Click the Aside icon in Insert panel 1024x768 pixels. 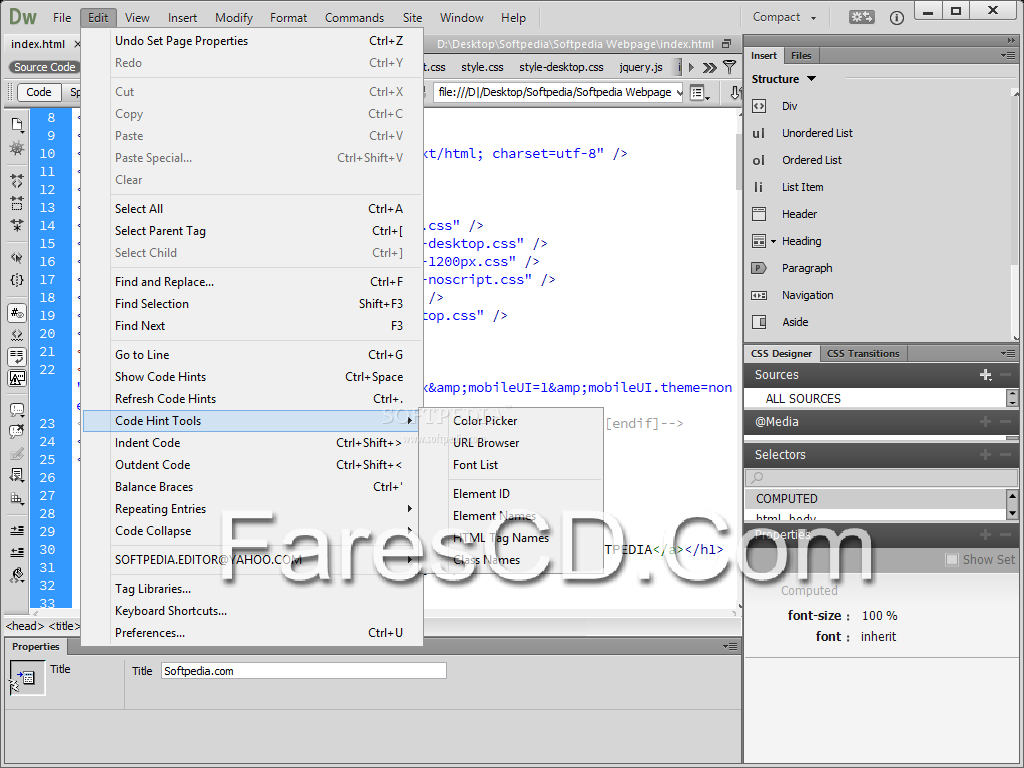point(759,322)
